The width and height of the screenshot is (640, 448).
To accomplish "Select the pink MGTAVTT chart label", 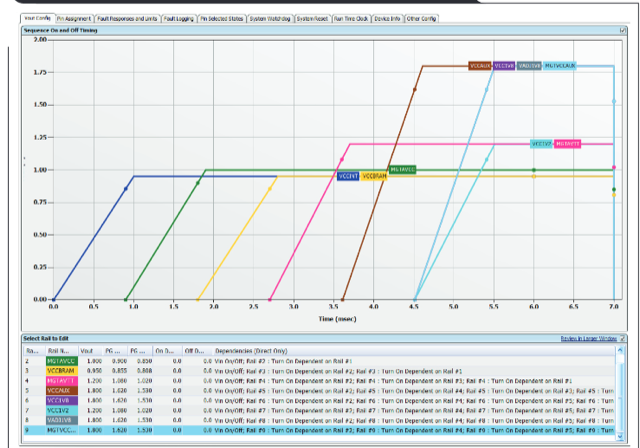I will pyautogui.click(x=568, y=144).
